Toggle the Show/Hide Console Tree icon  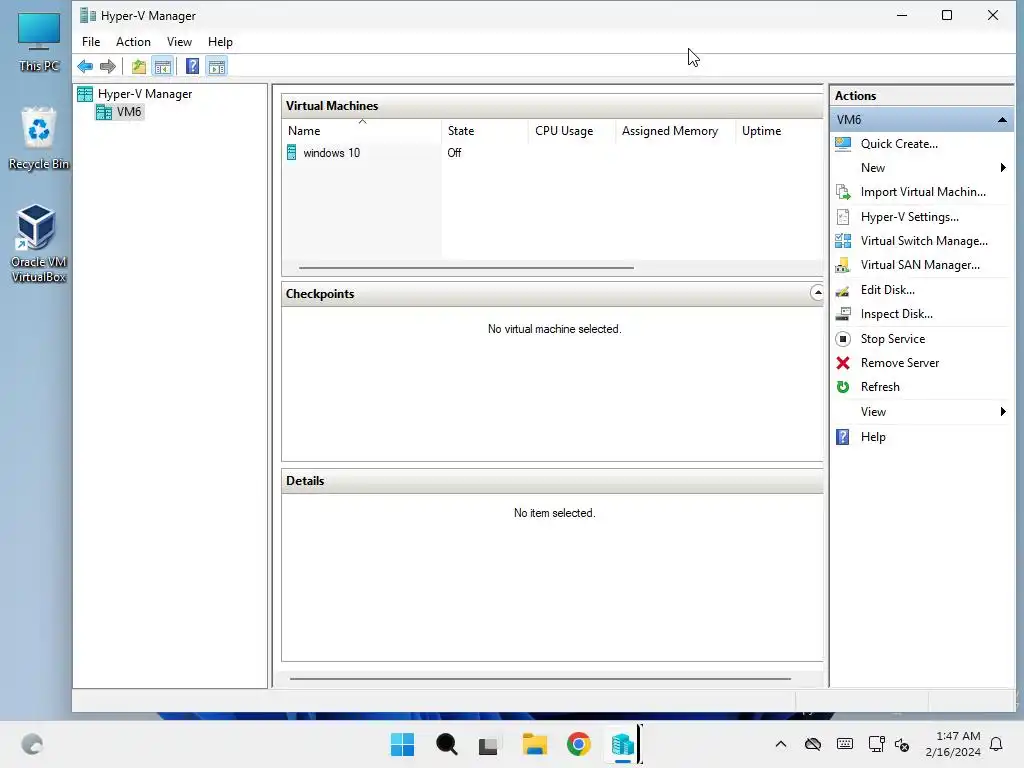point(163,66)
